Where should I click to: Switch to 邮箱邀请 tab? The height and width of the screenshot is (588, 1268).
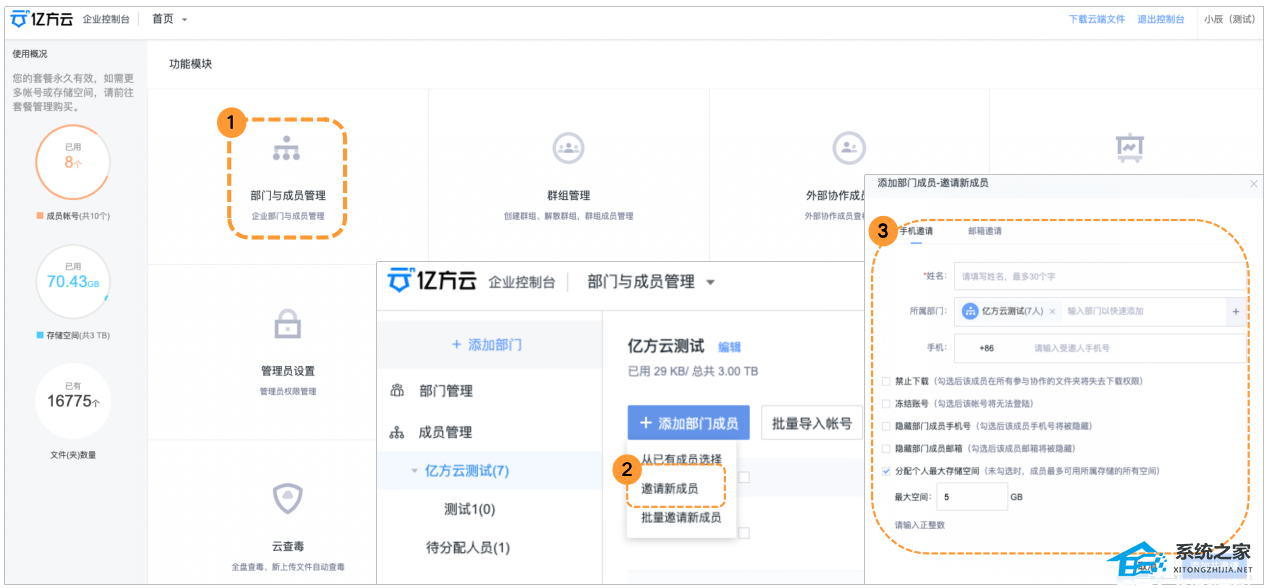(984, 231)
